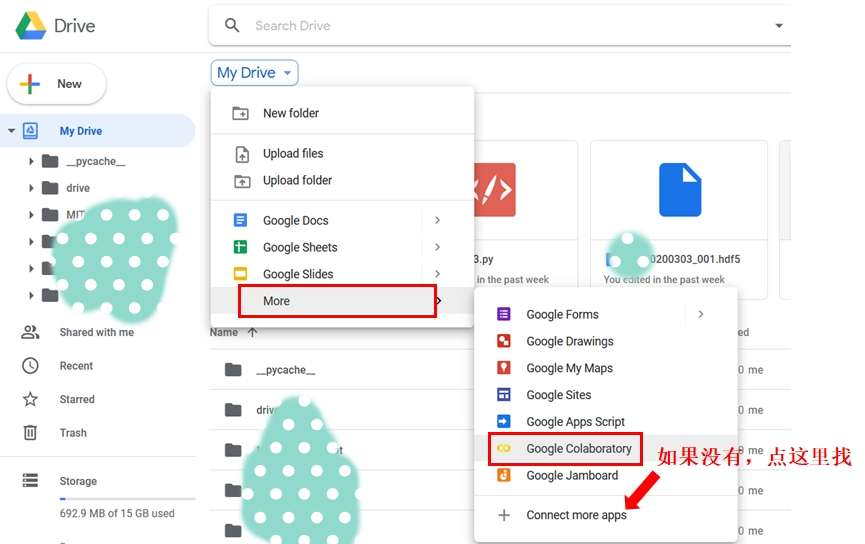Click the red Google Drawings icon

pos(504,341)
